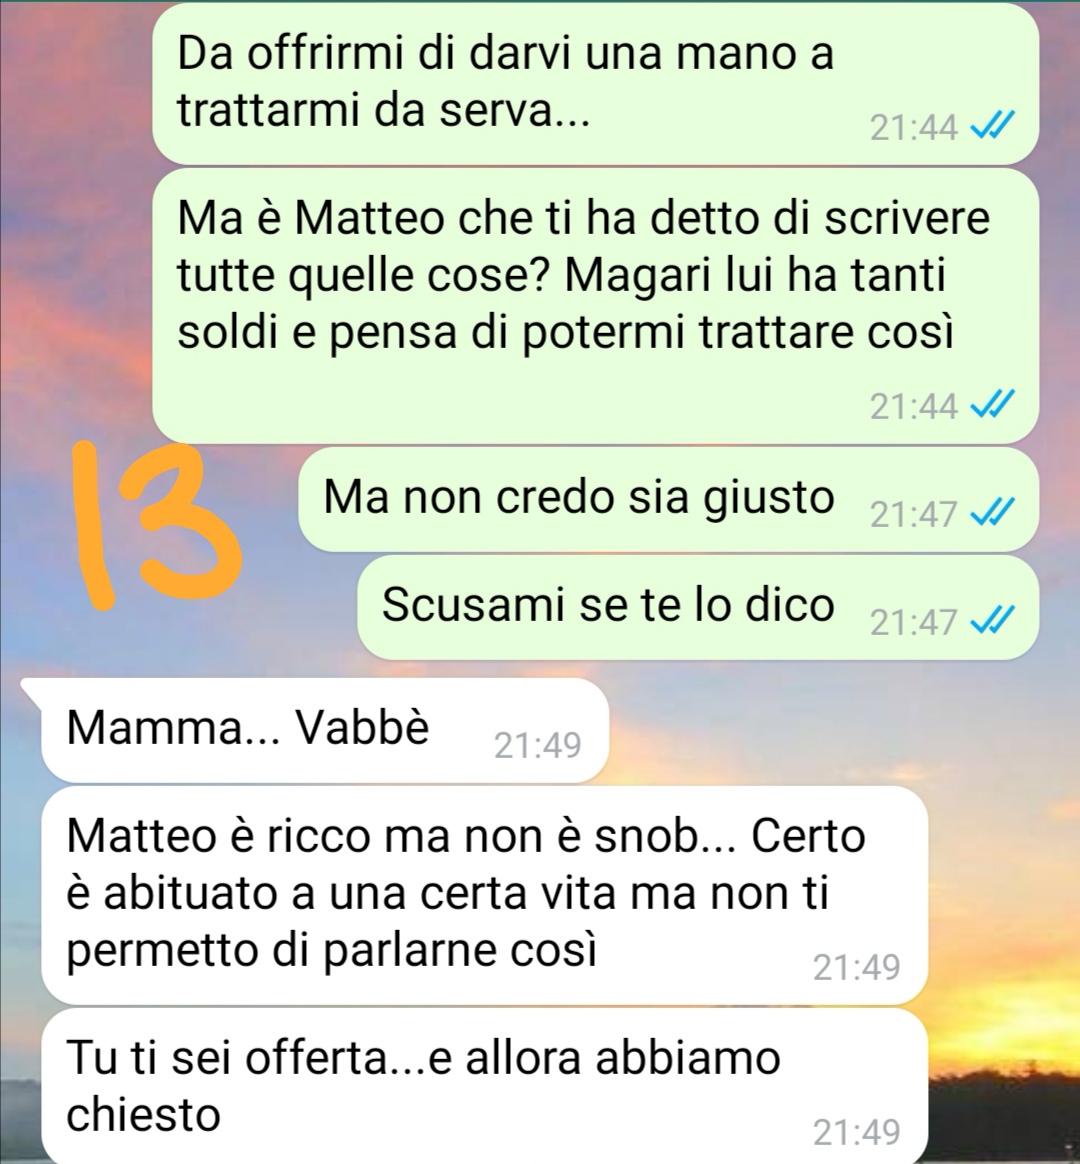
Task: Tap double-check next to 'Scusami se te lo dico'
Action: pos(991,621)
